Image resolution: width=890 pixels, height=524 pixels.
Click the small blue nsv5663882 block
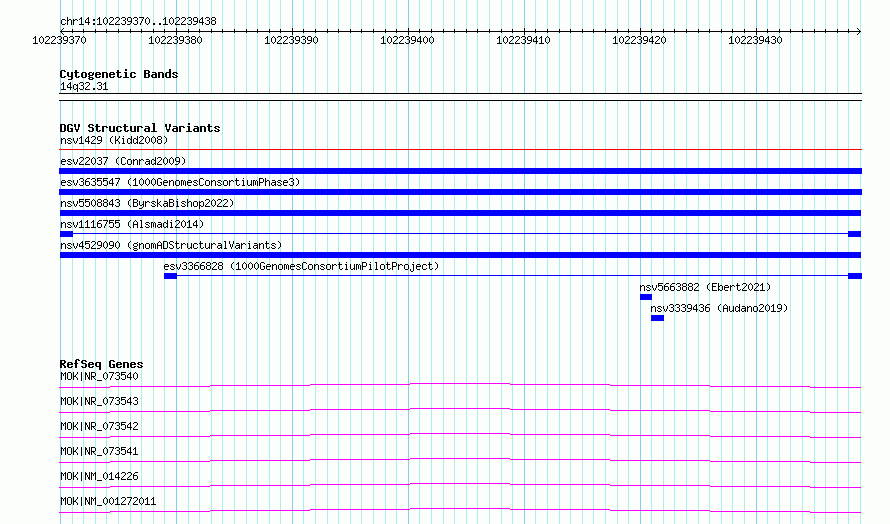(x=646, y=297)
